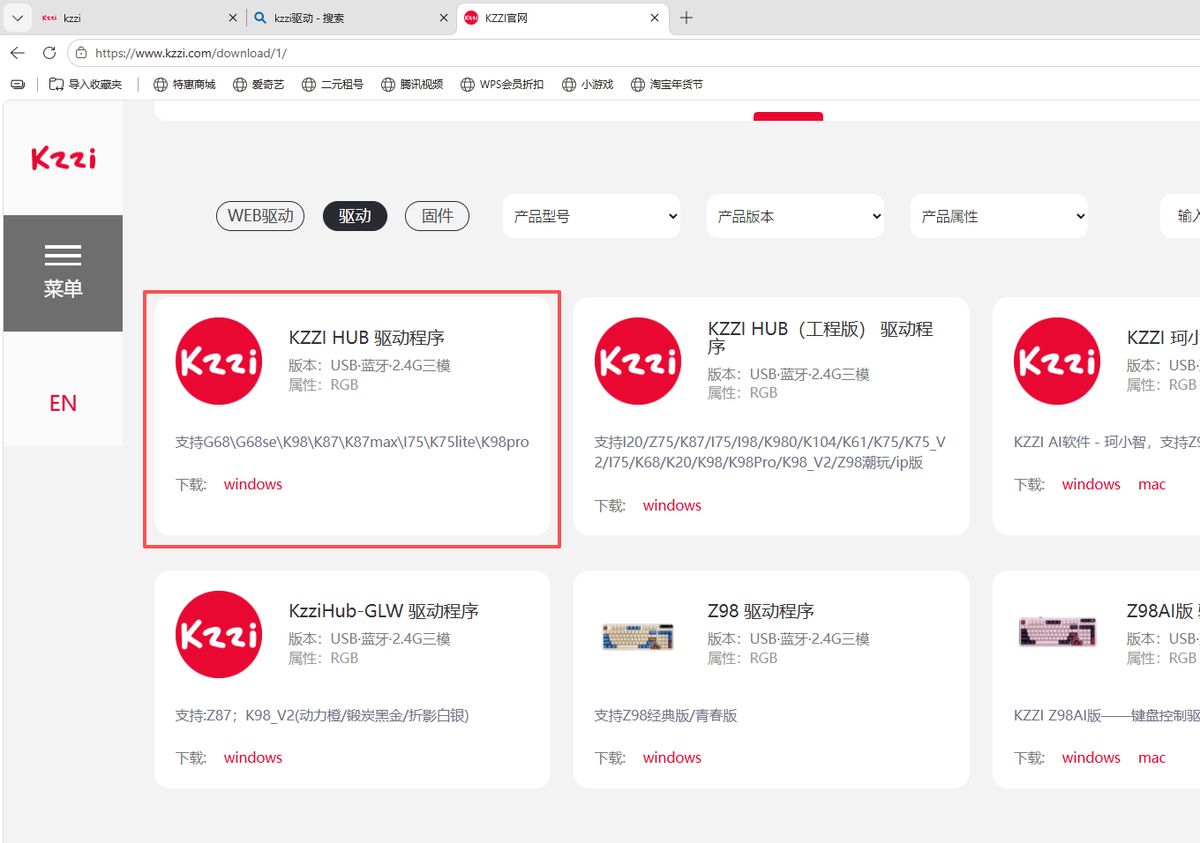
Task: Click KzziHub-GLW 驱动程序 title
Action: (x=384, y=610)
